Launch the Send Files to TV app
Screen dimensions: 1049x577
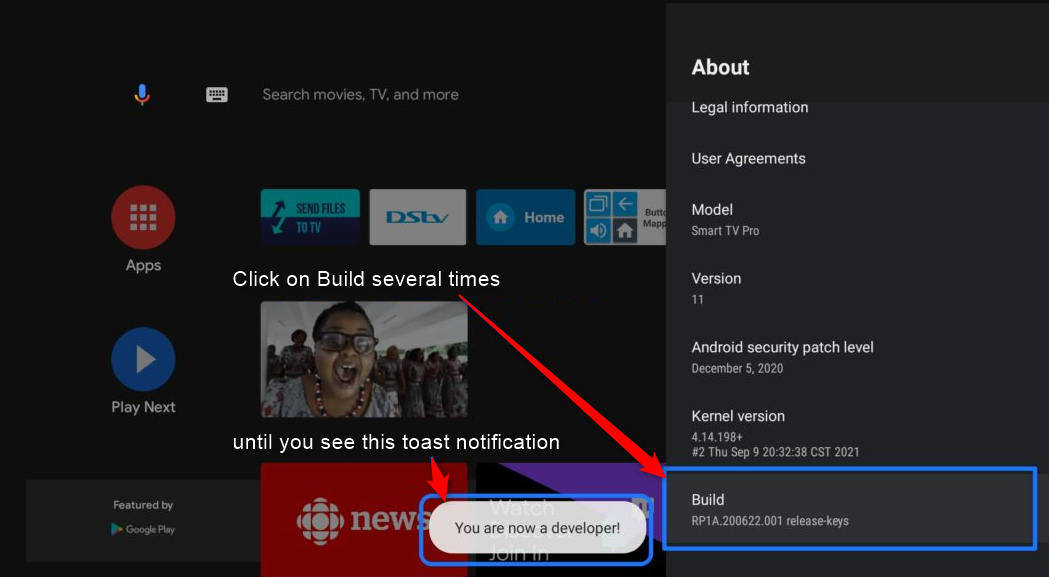click(x=310, y=217)
